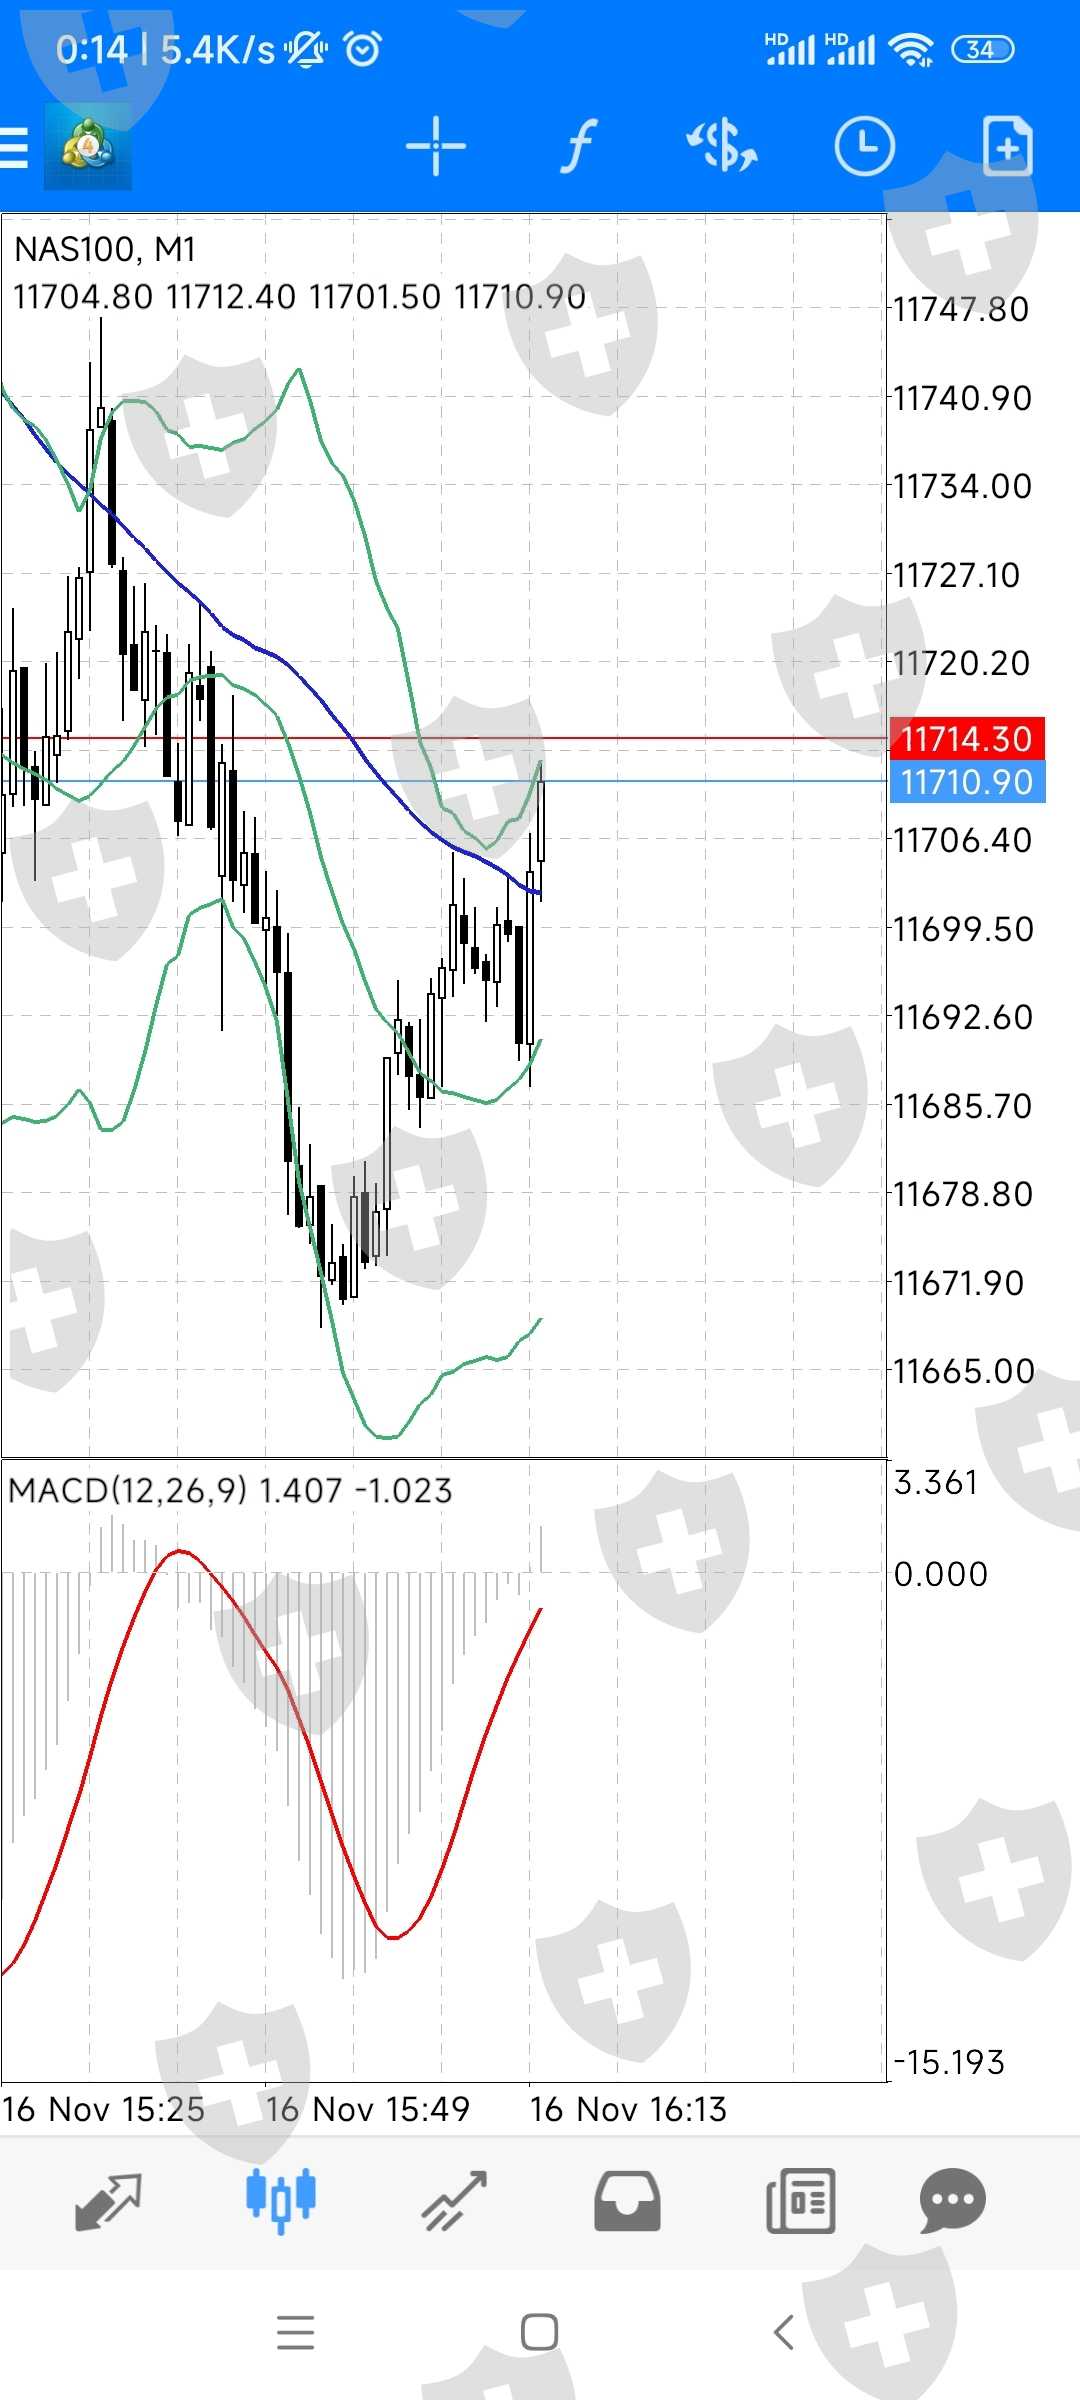Tap the 11665.00 price scale value
The width and height of the screenshot is (1080, 2400).
[963, 1371]
